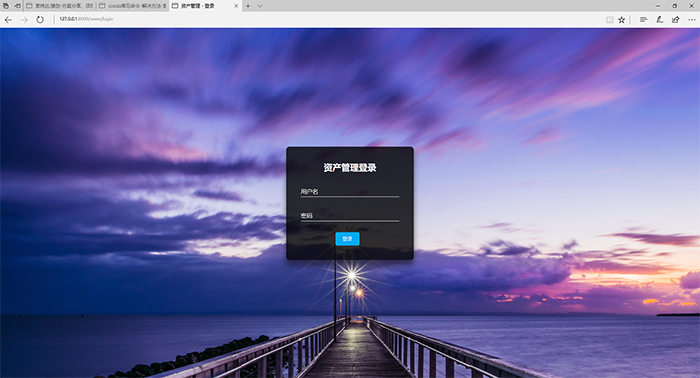Focus the 用户名 input field
The width and height of the screenshot is (700, 378).
coord(350,191)
